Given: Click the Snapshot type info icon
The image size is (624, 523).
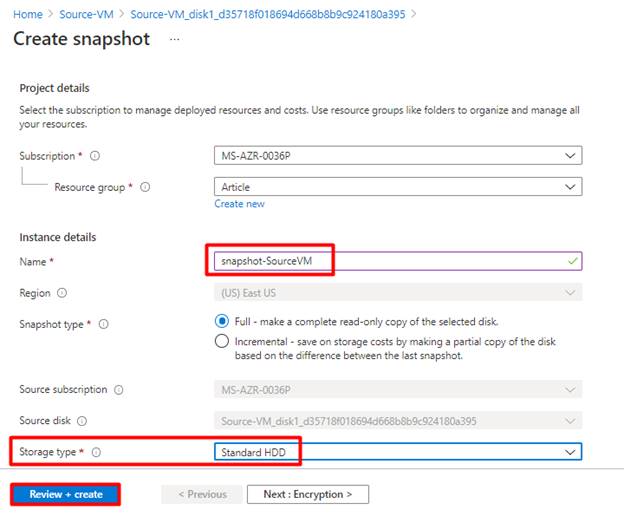Looking at the screenshot, I should [x=104, y=324].
